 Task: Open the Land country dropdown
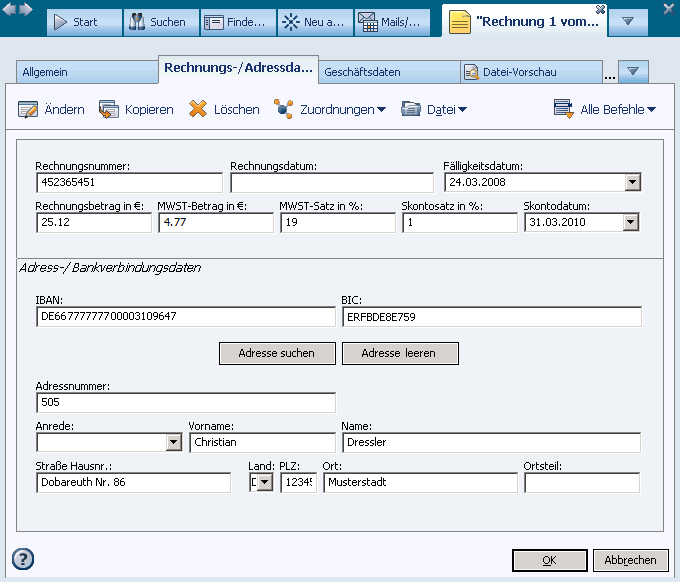(265, 483)
